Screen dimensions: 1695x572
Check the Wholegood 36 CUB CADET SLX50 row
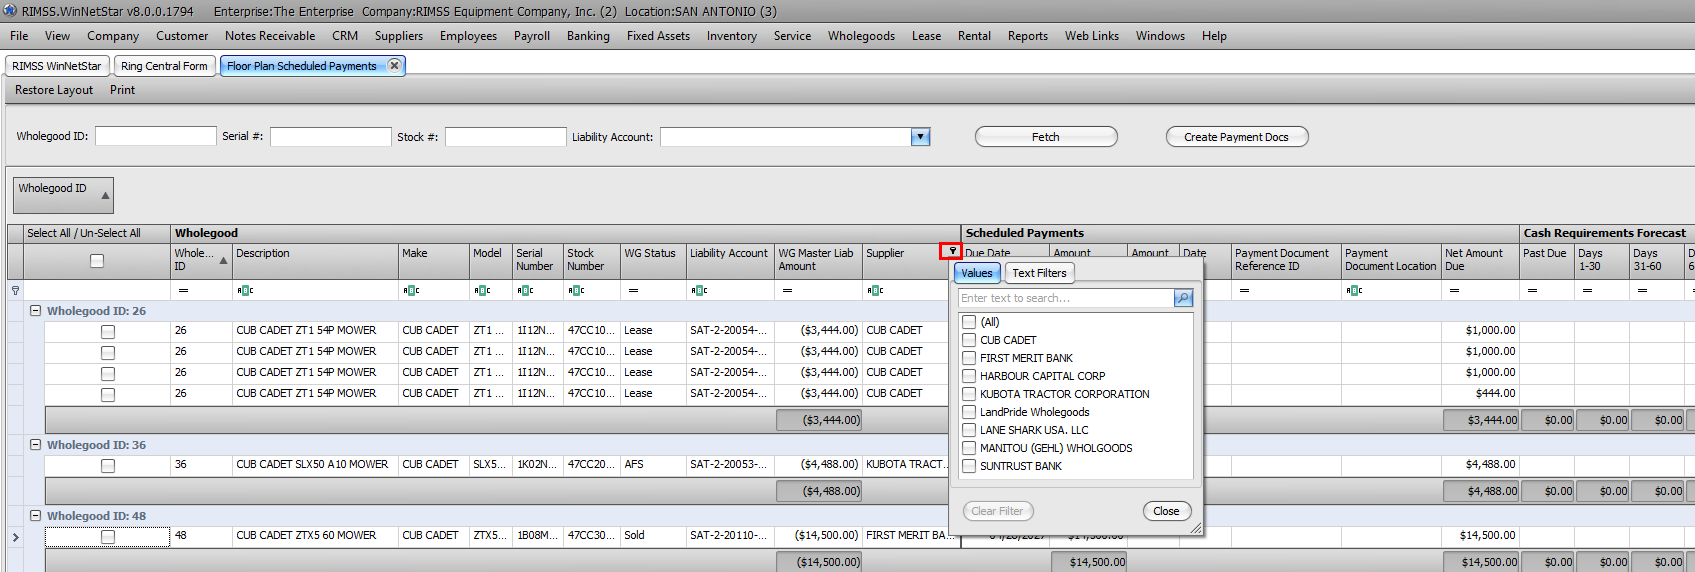(108, 466)
